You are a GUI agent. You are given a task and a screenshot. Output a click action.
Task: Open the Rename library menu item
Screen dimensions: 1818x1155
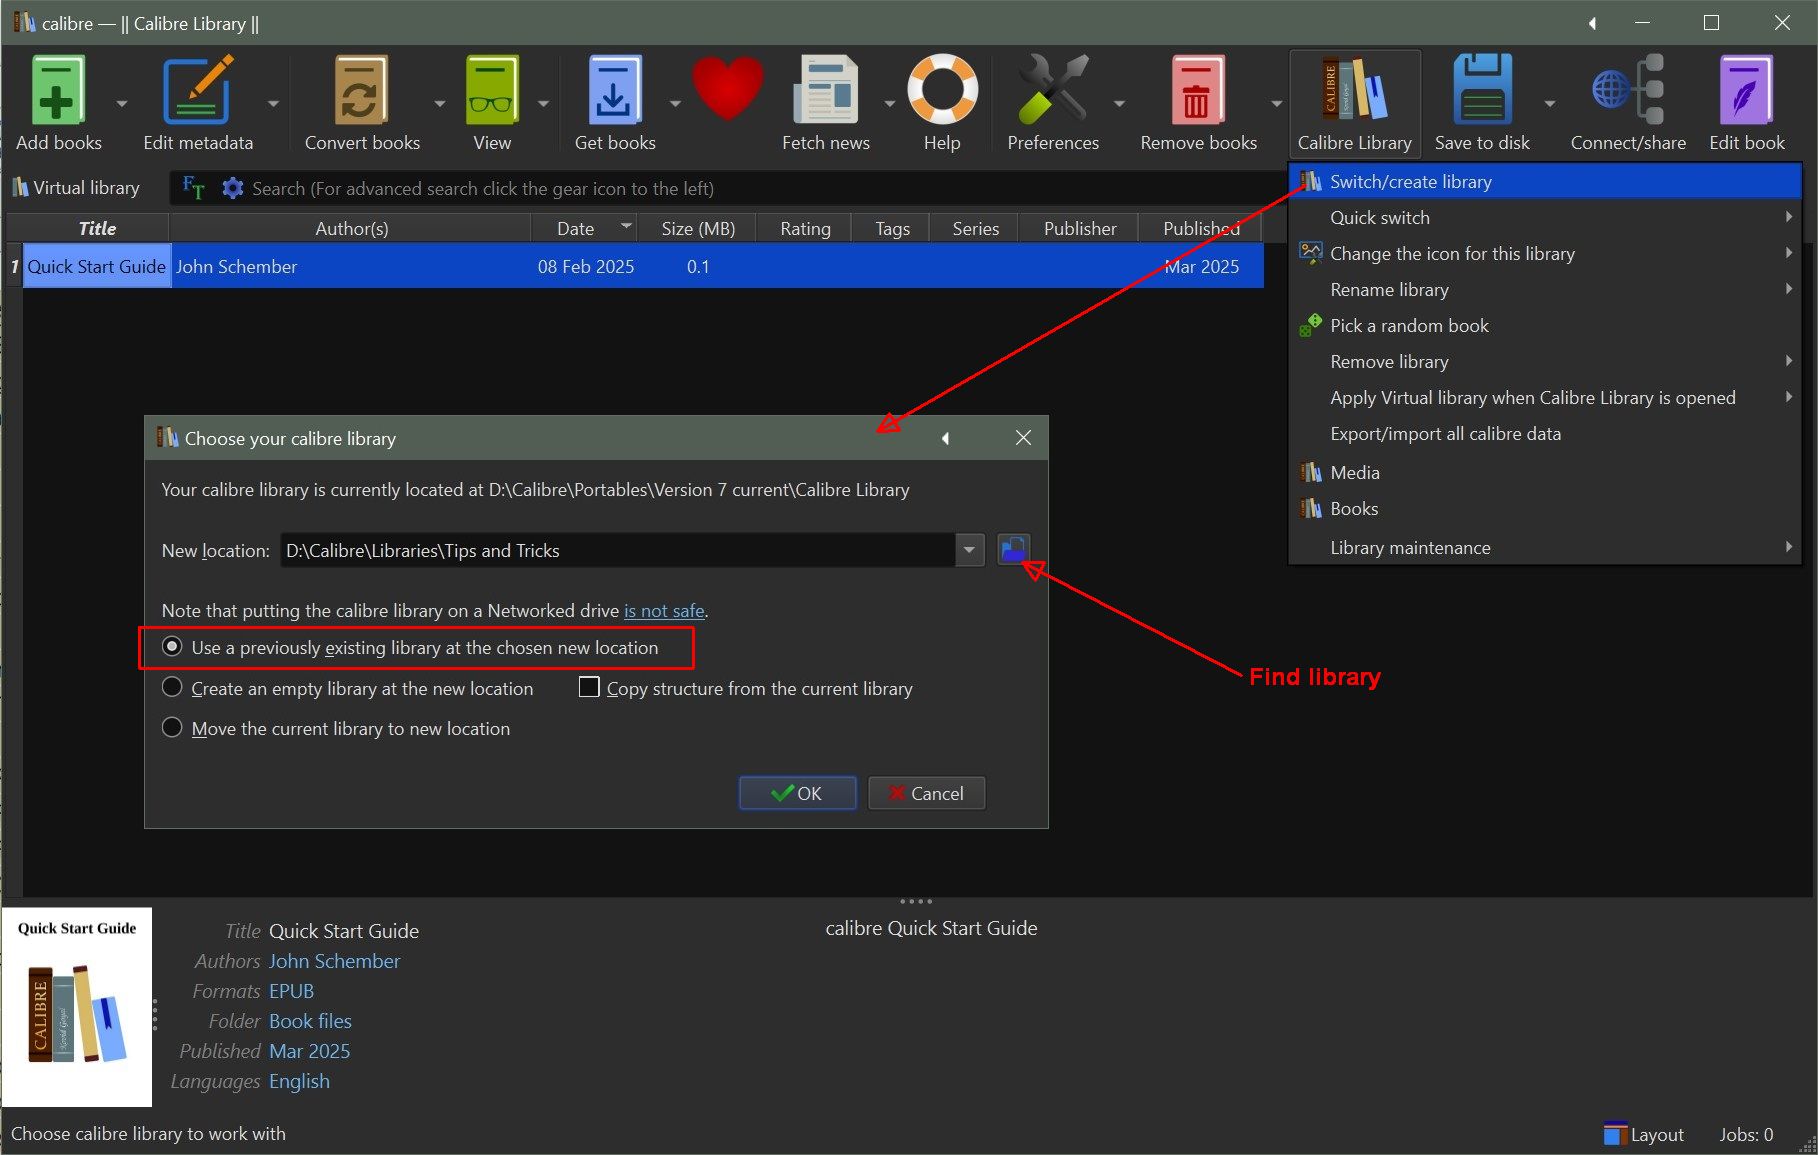[x=1545, y=289]
